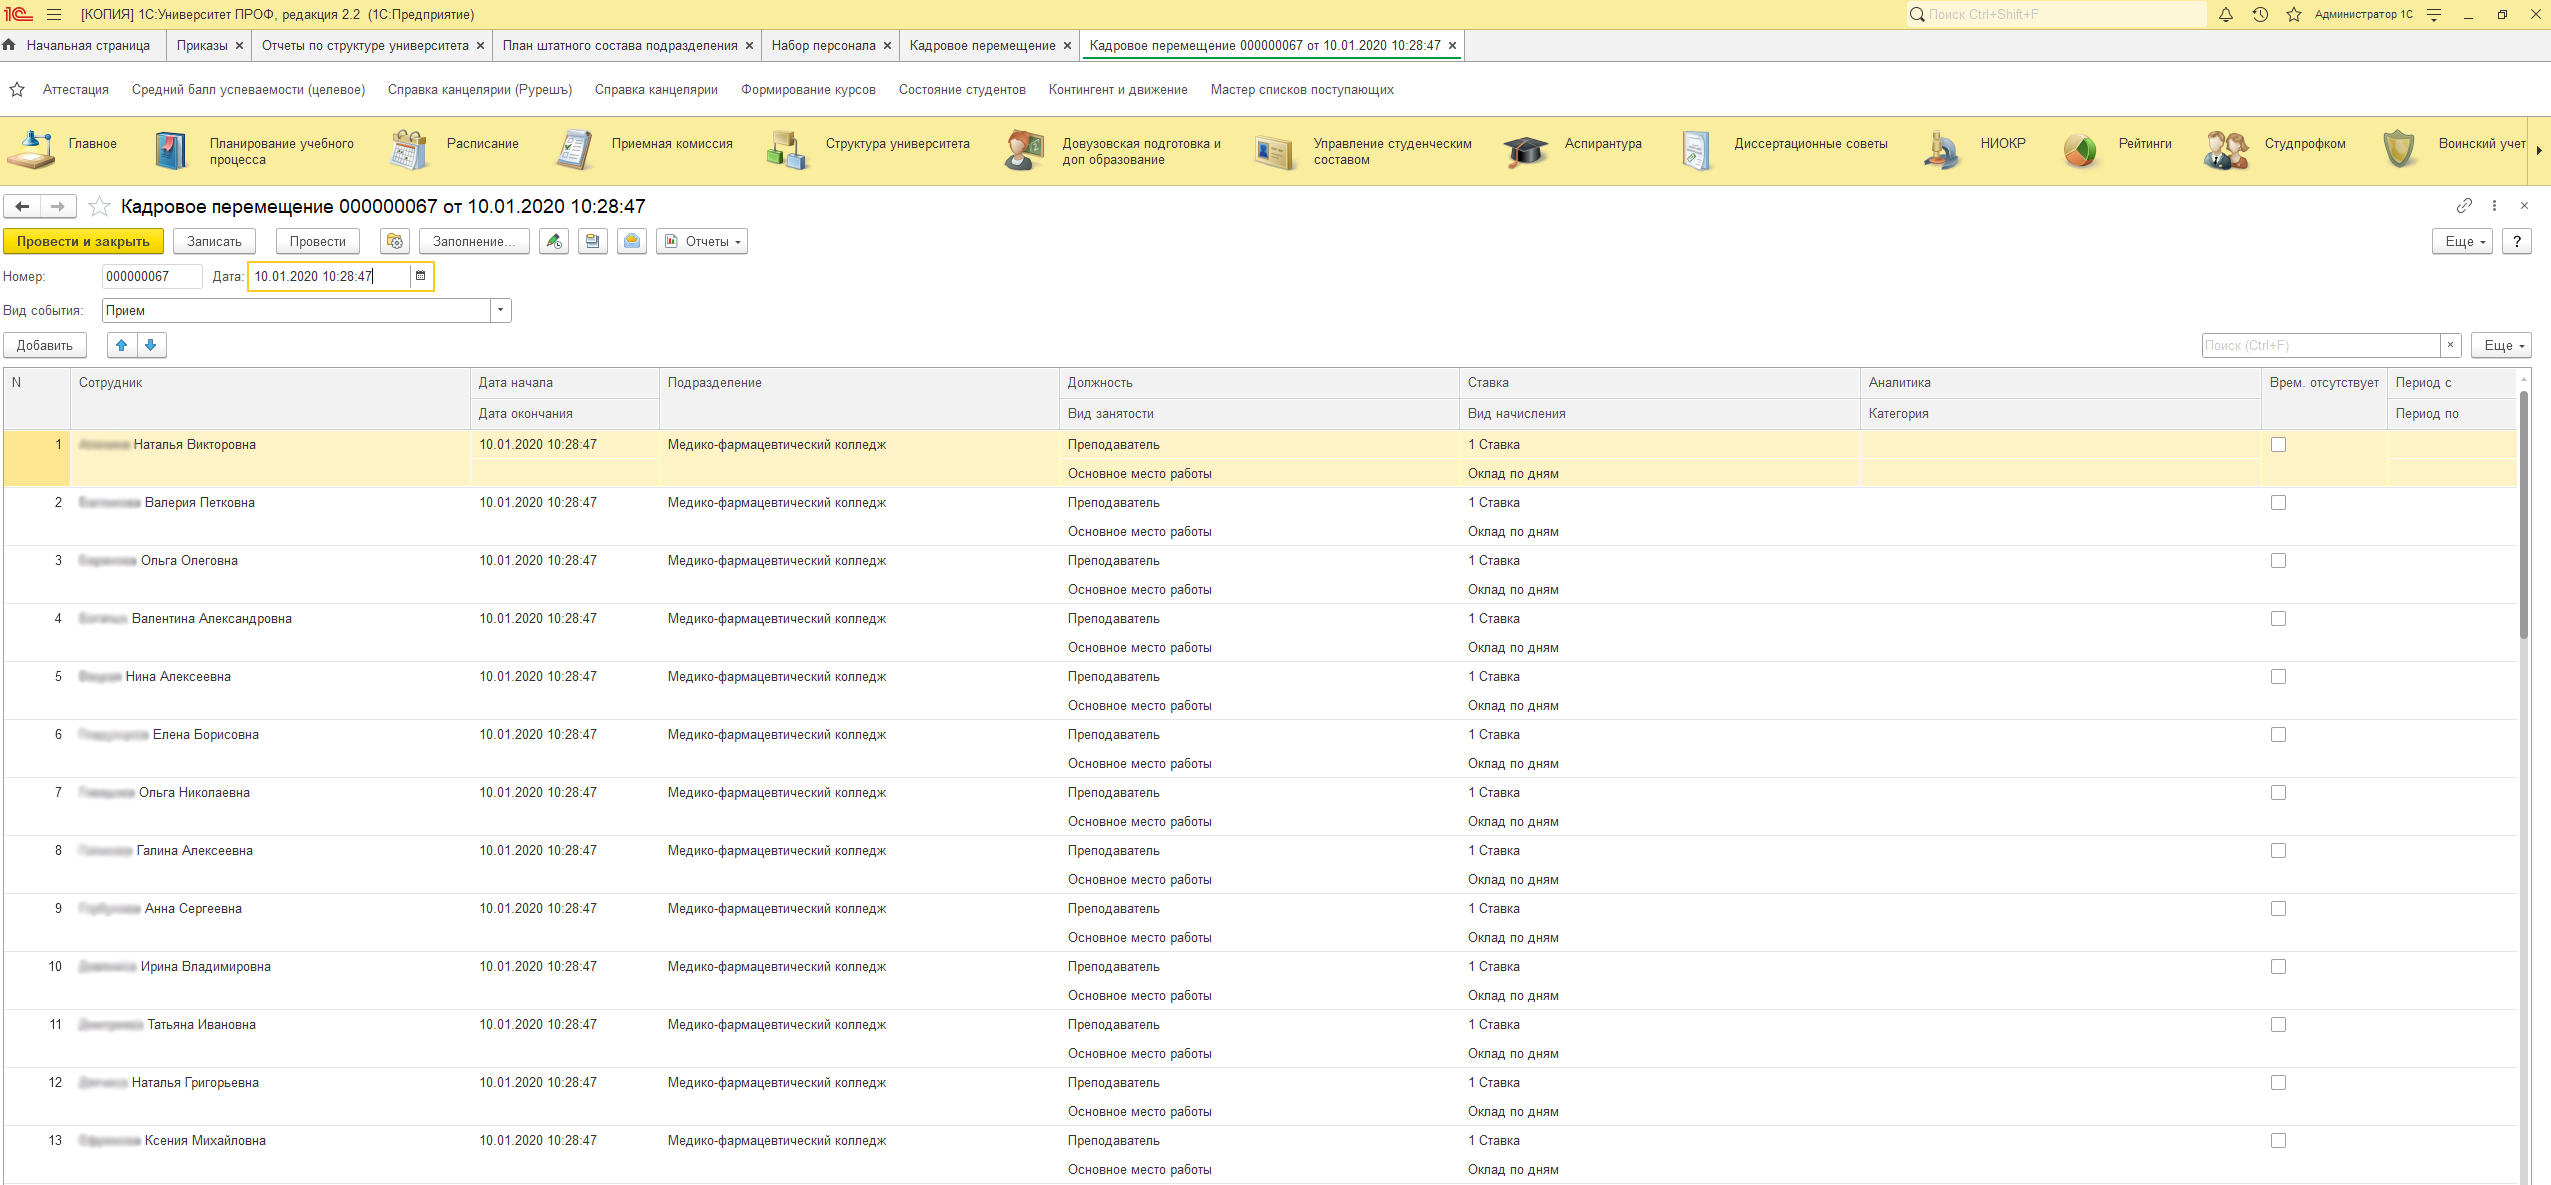The image size is (2551, 1185).
Task: Expand Вид события dropdown arrow
Action: pyautogui.click(x=501, y=311)
